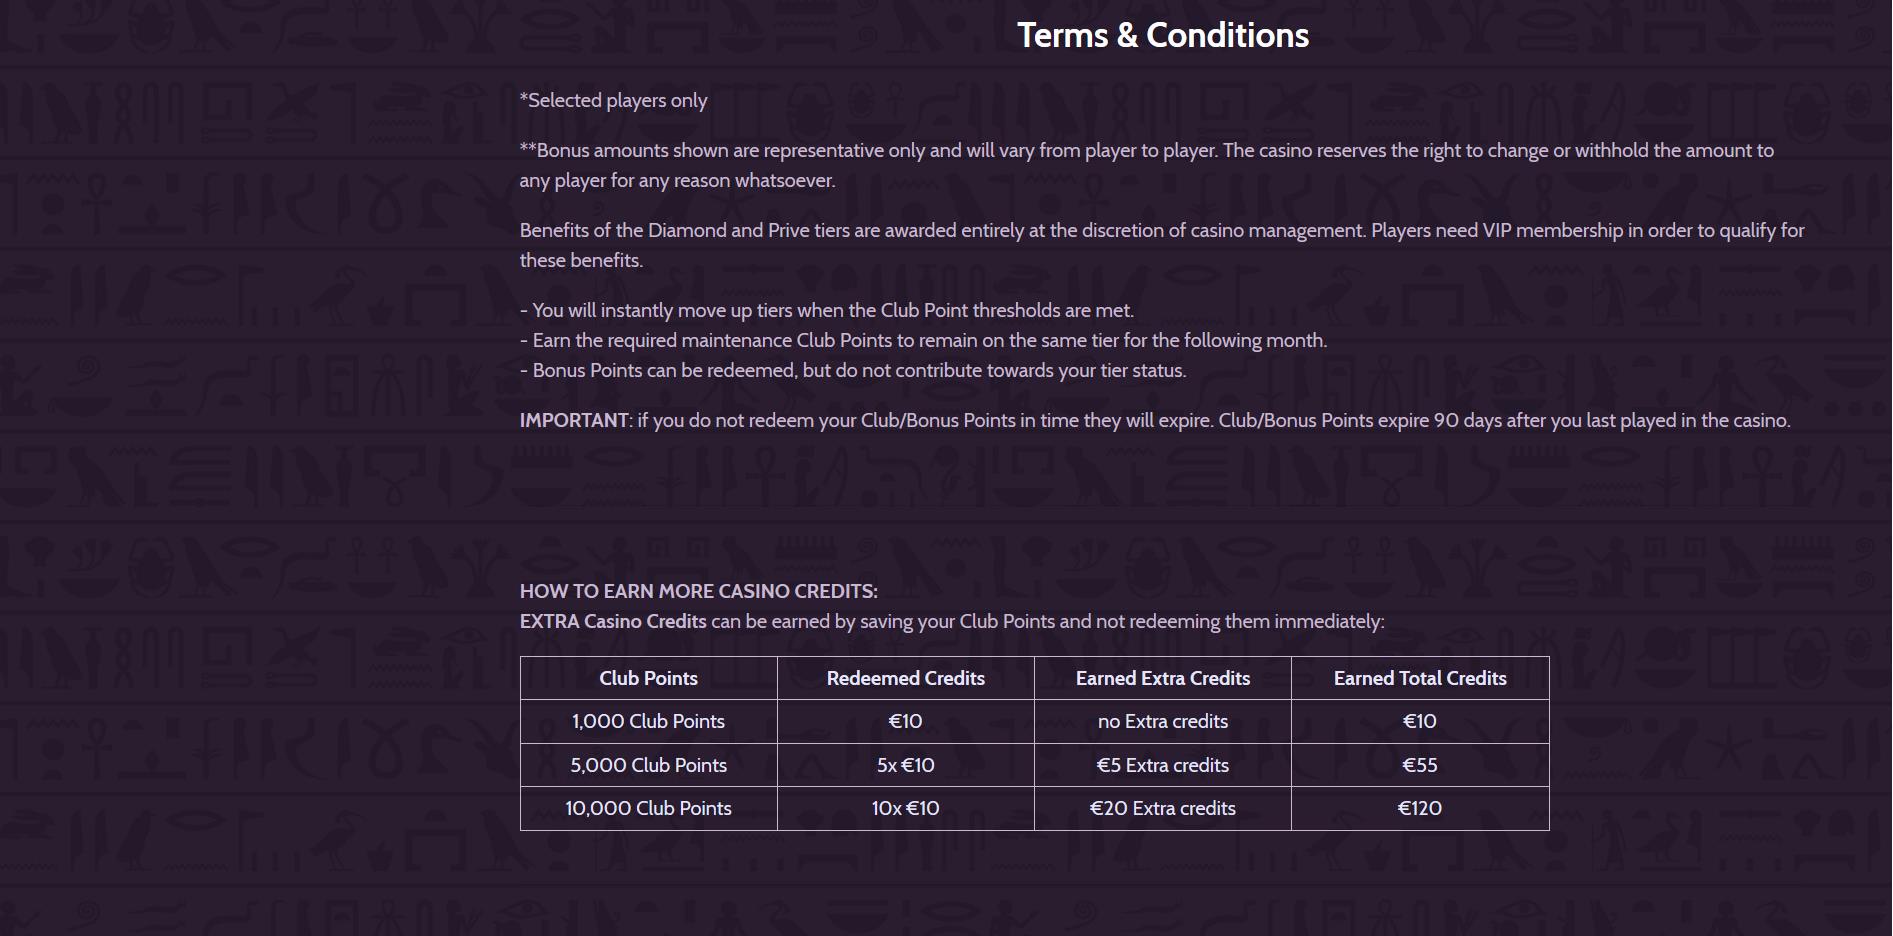The height and width of the screenshot is (936, 1893).
Task: Click the bonus amounts disclaimer paragraph
Action: (x=1147, y=165)
